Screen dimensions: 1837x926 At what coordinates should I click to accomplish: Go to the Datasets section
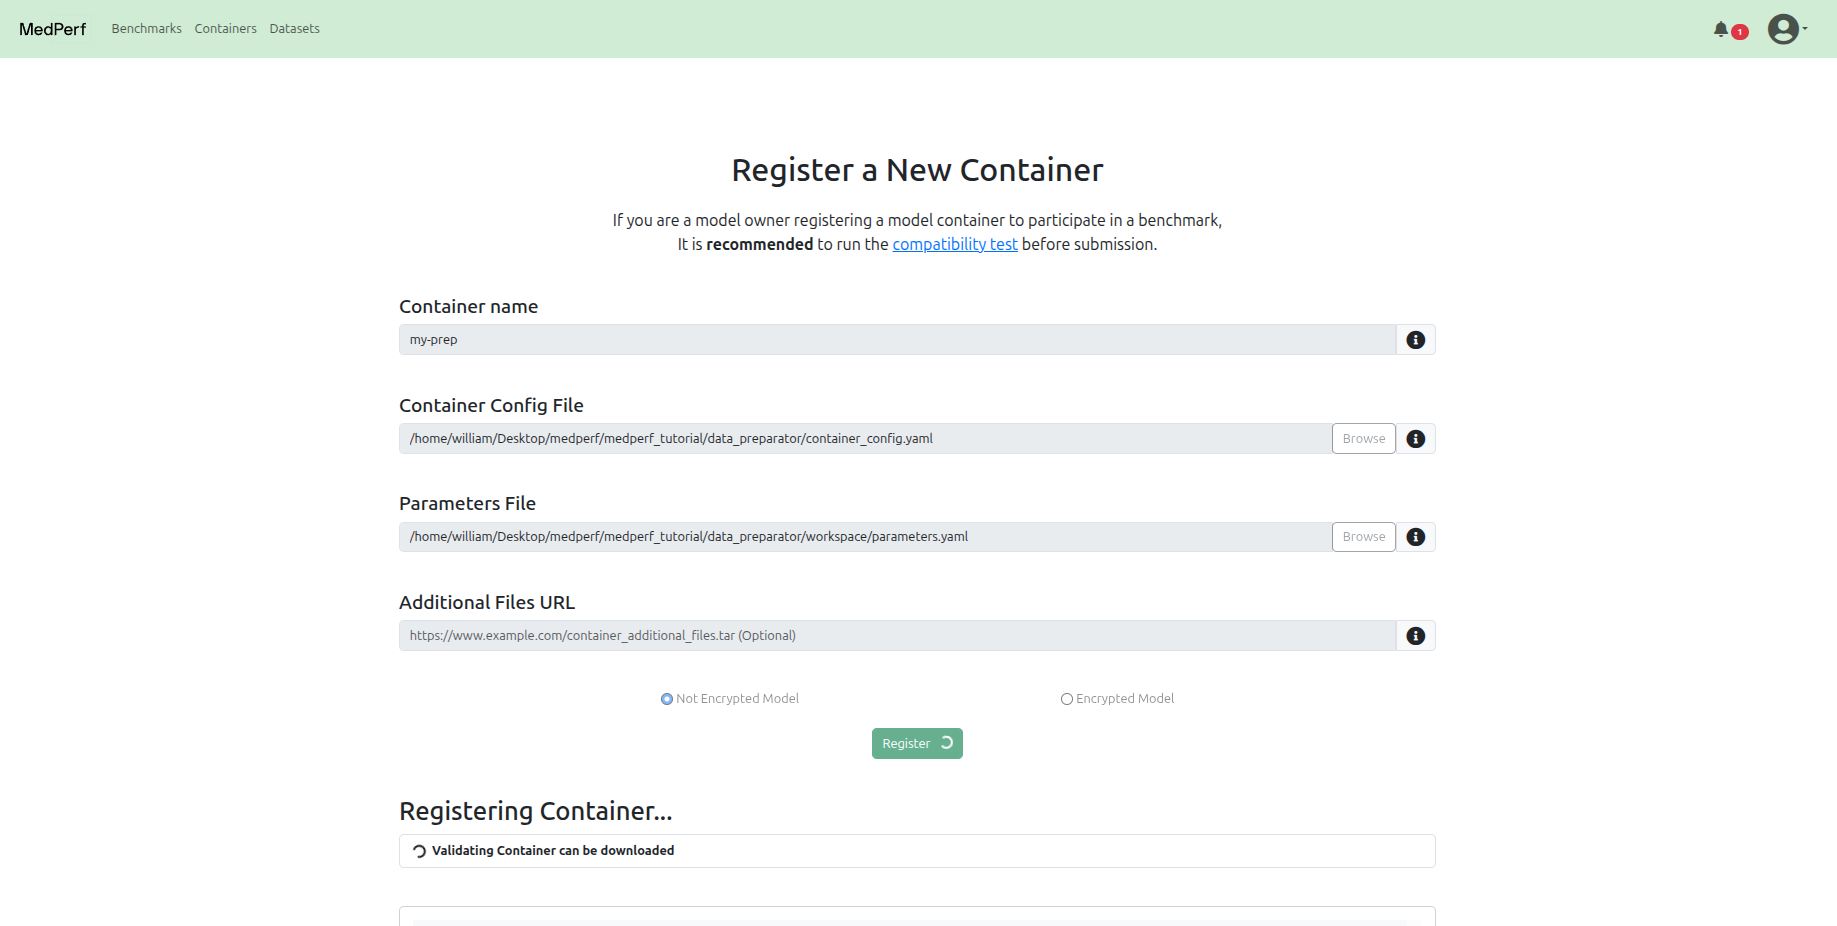pyautogui.click(x=294, y=29)
